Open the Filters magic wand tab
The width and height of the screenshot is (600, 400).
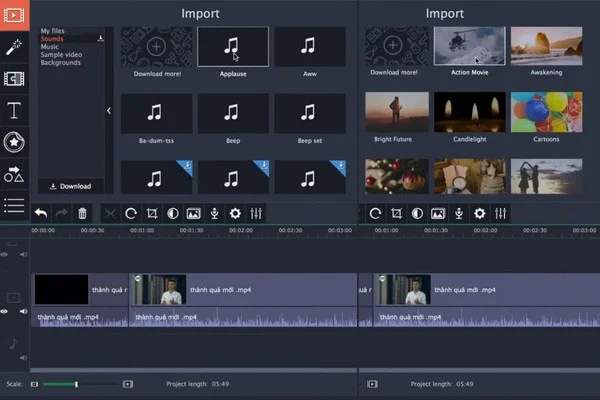coord(14,47)
